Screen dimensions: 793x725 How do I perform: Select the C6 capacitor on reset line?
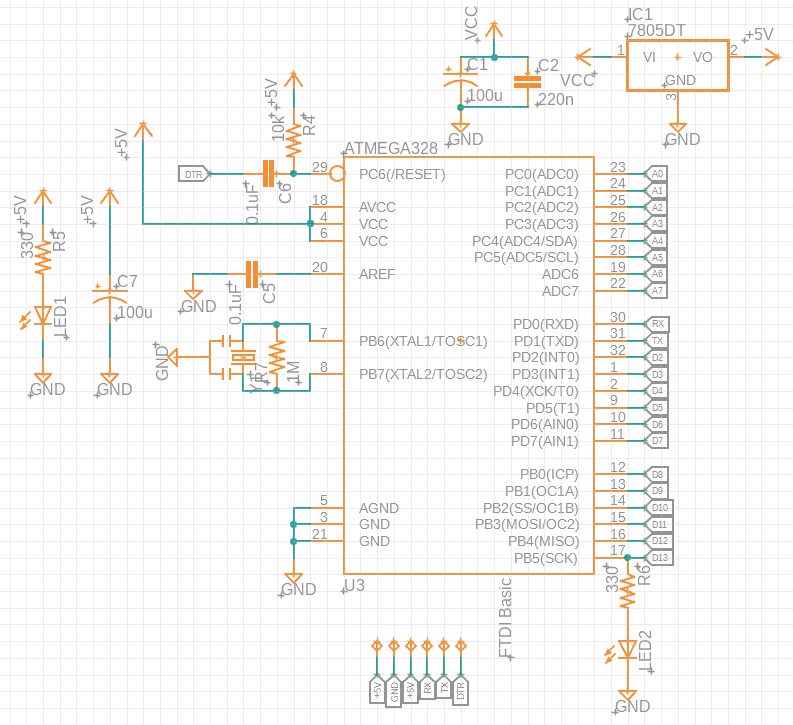coord(267,173)
